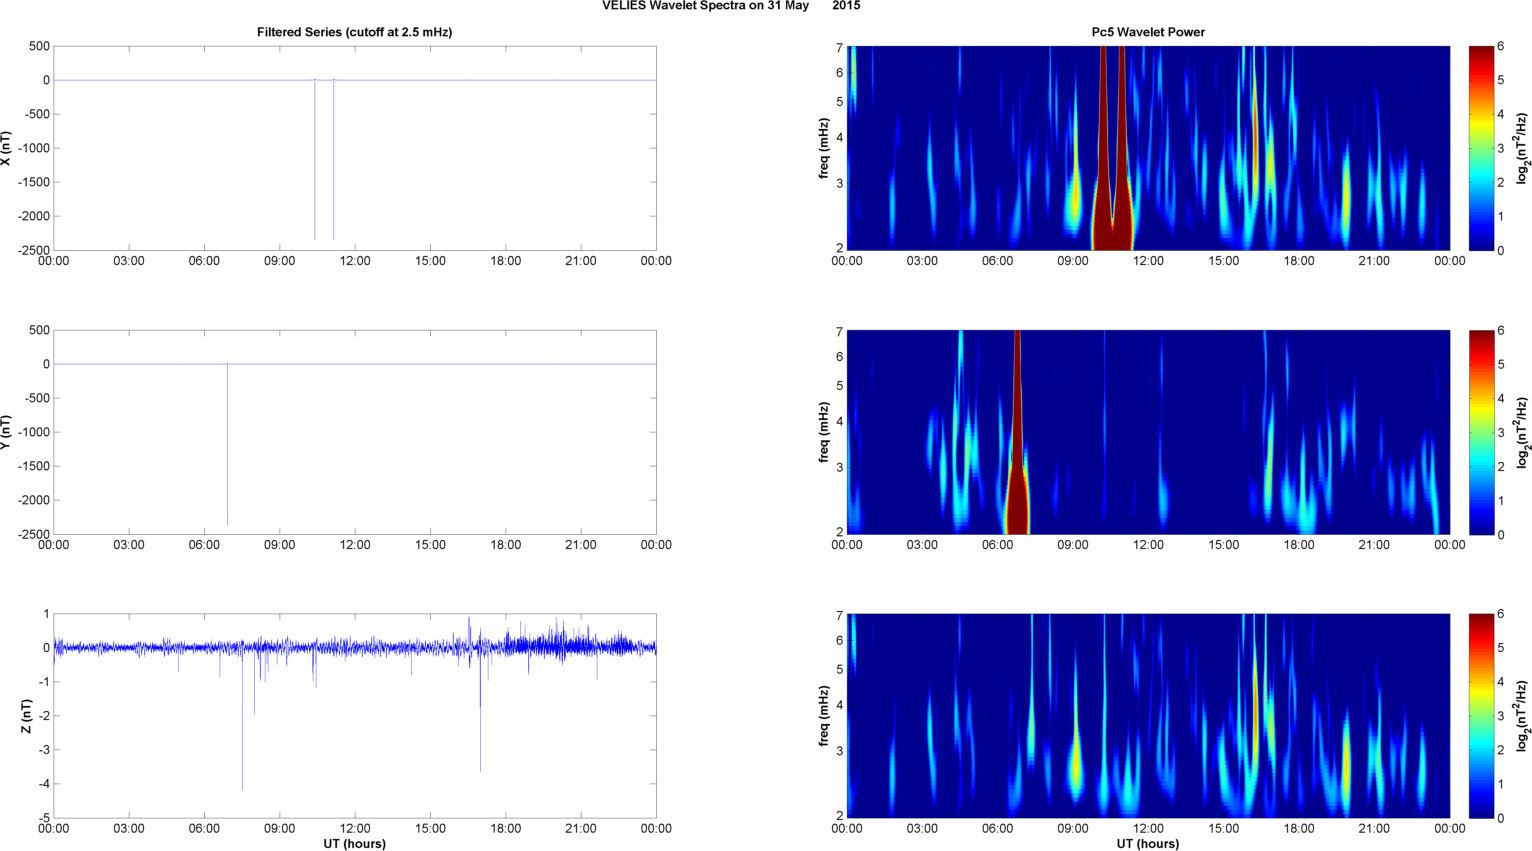Click the '-5' tick on the Z (nT) axis

coord(43,818)
